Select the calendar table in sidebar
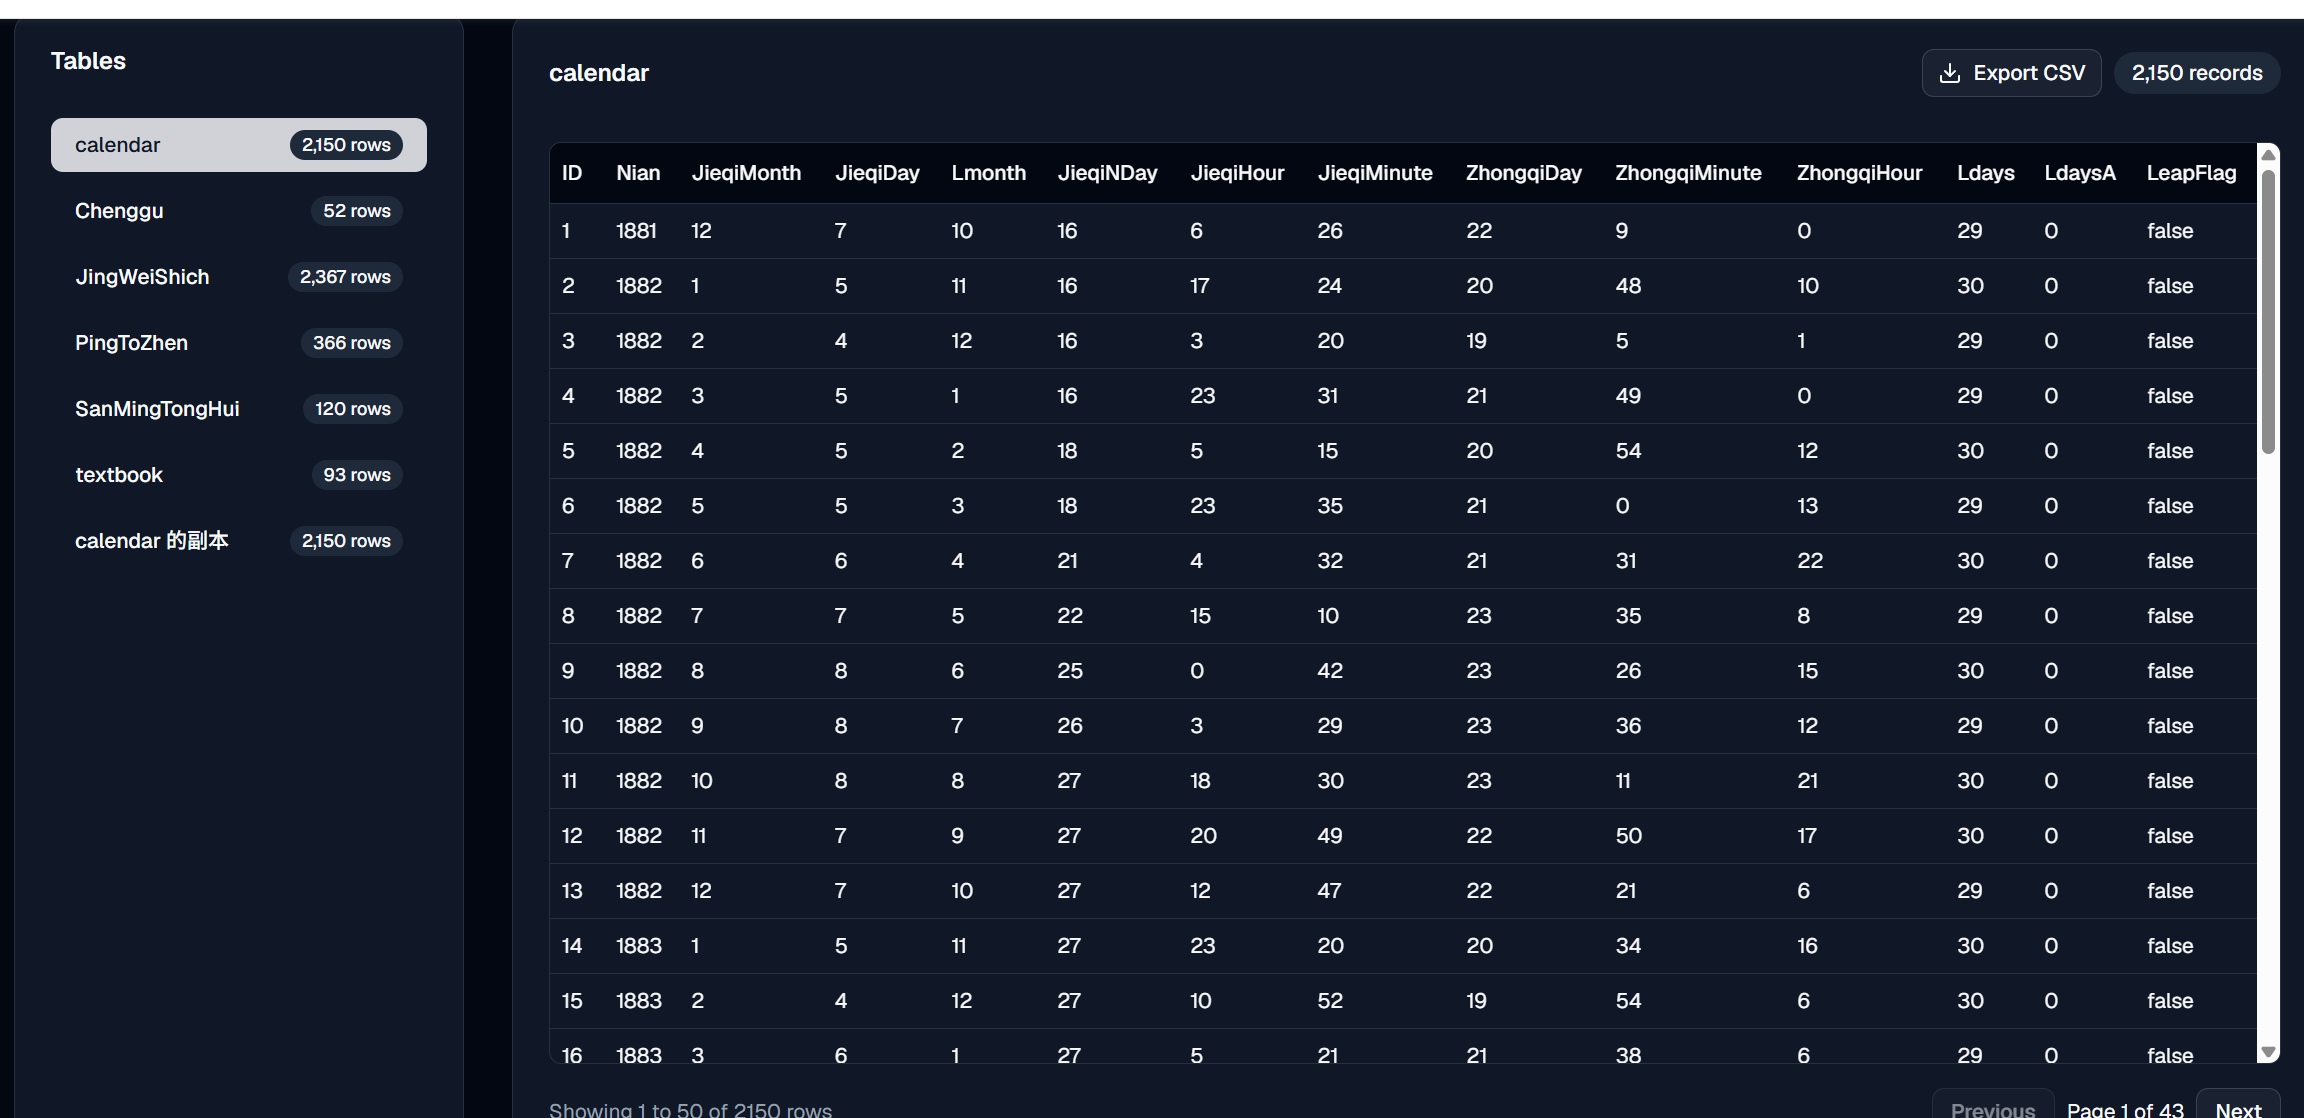The height and width of the screenshot is (1118, 2304). (x=239, y=145)
